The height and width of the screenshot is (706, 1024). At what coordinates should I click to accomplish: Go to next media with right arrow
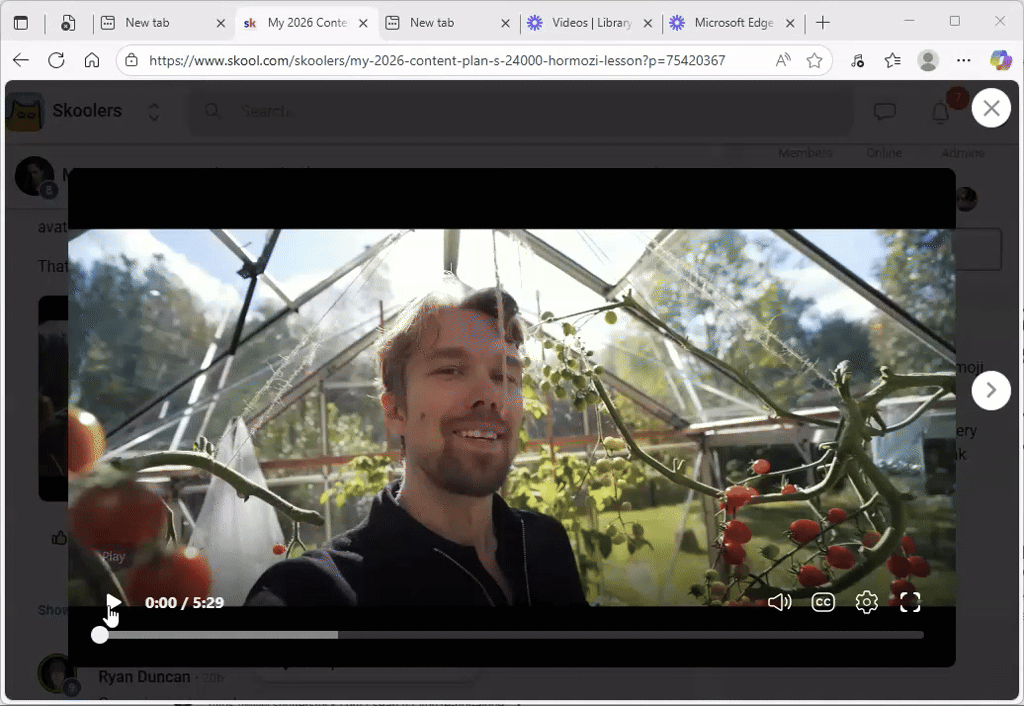[991, 391]
